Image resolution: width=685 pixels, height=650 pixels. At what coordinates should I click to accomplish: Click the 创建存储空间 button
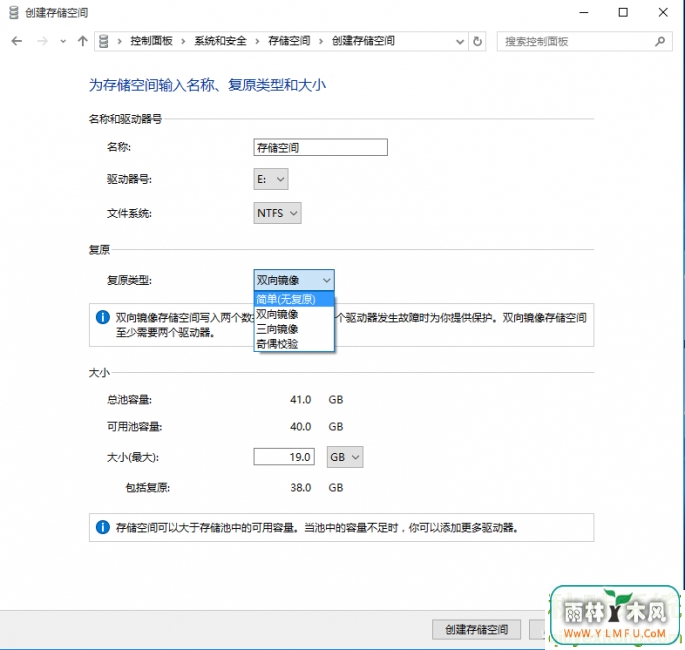(x=477, y=629)
